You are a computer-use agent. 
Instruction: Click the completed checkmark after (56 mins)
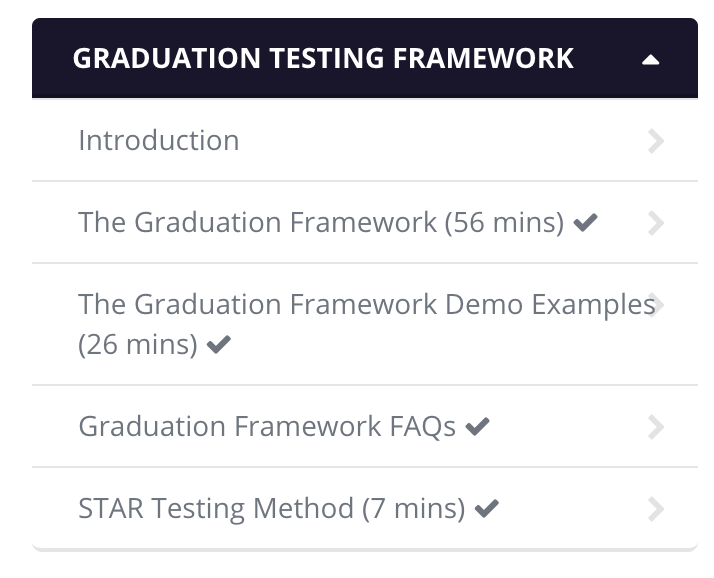585,223
